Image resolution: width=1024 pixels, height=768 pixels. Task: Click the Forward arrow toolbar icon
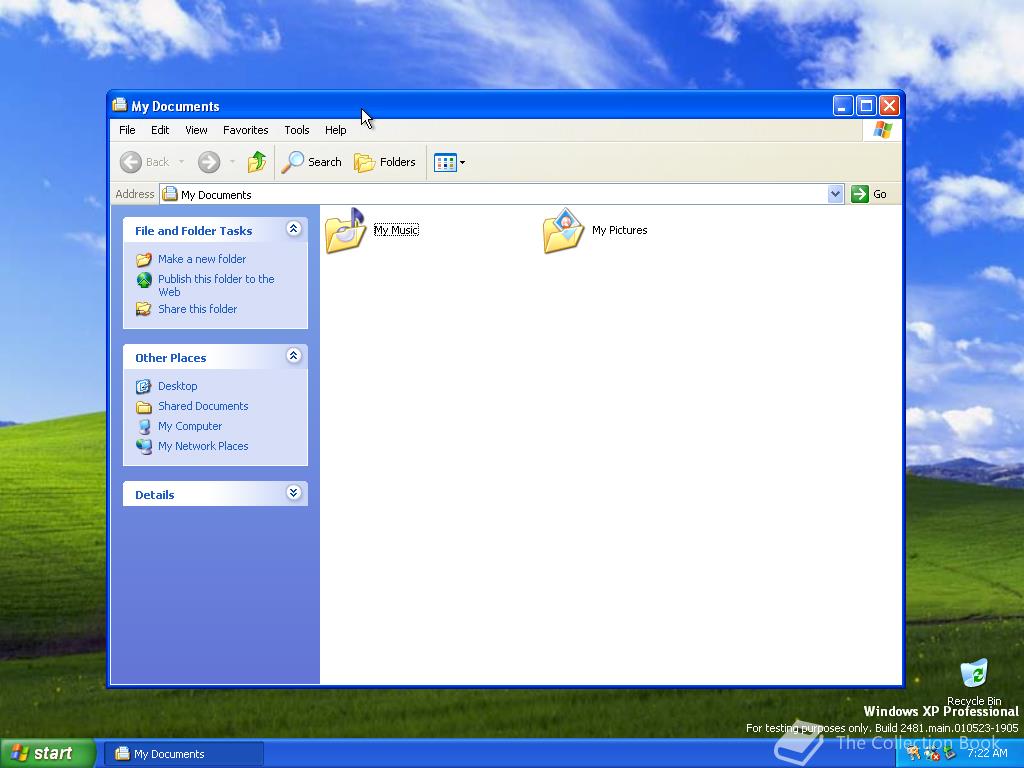(209, 162)
